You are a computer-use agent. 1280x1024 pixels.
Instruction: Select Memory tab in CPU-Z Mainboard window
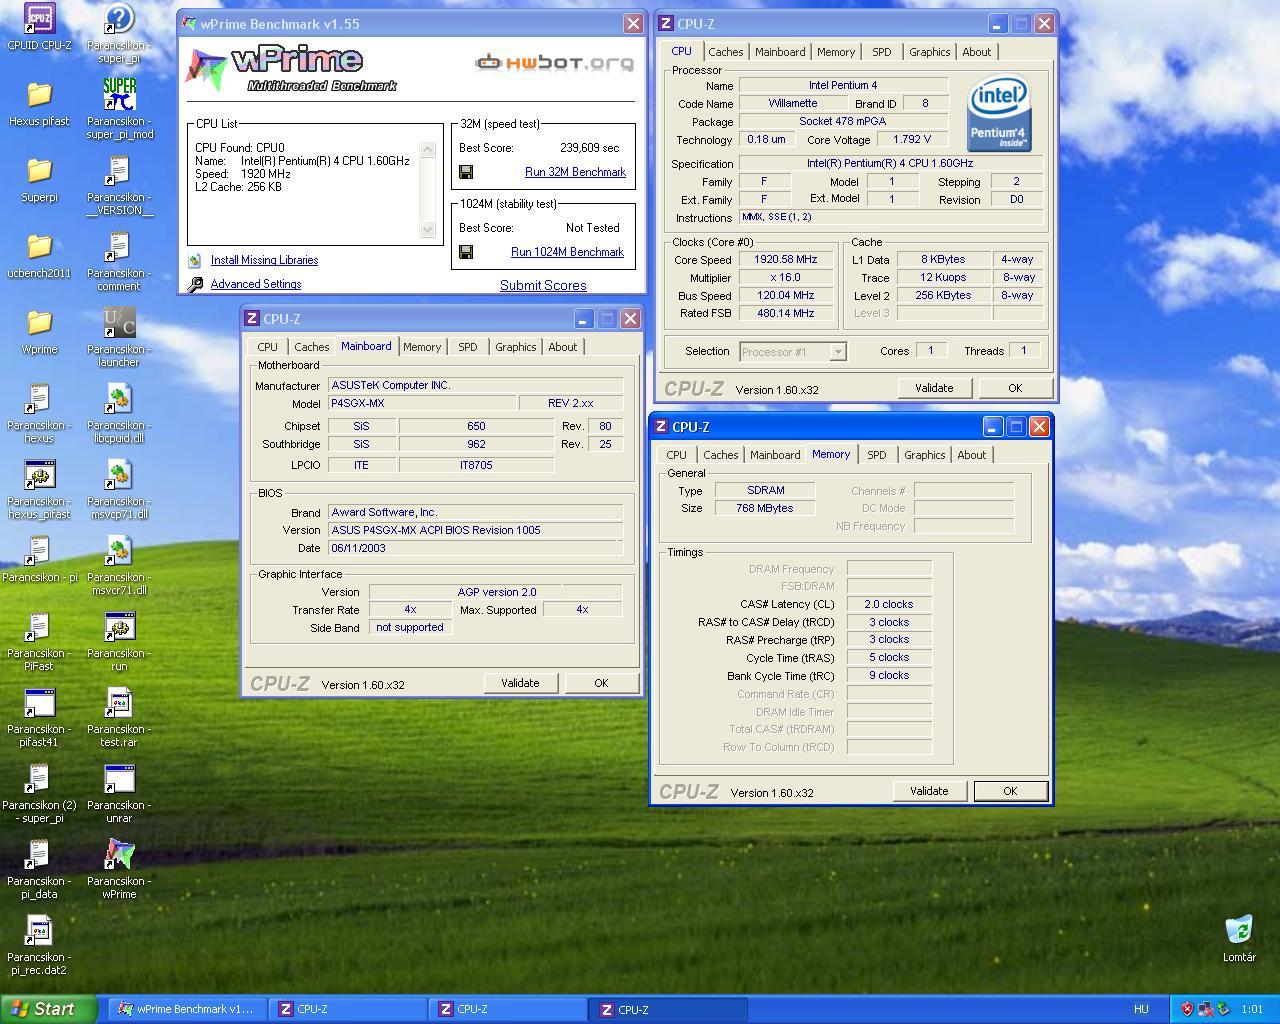point(422,347)
